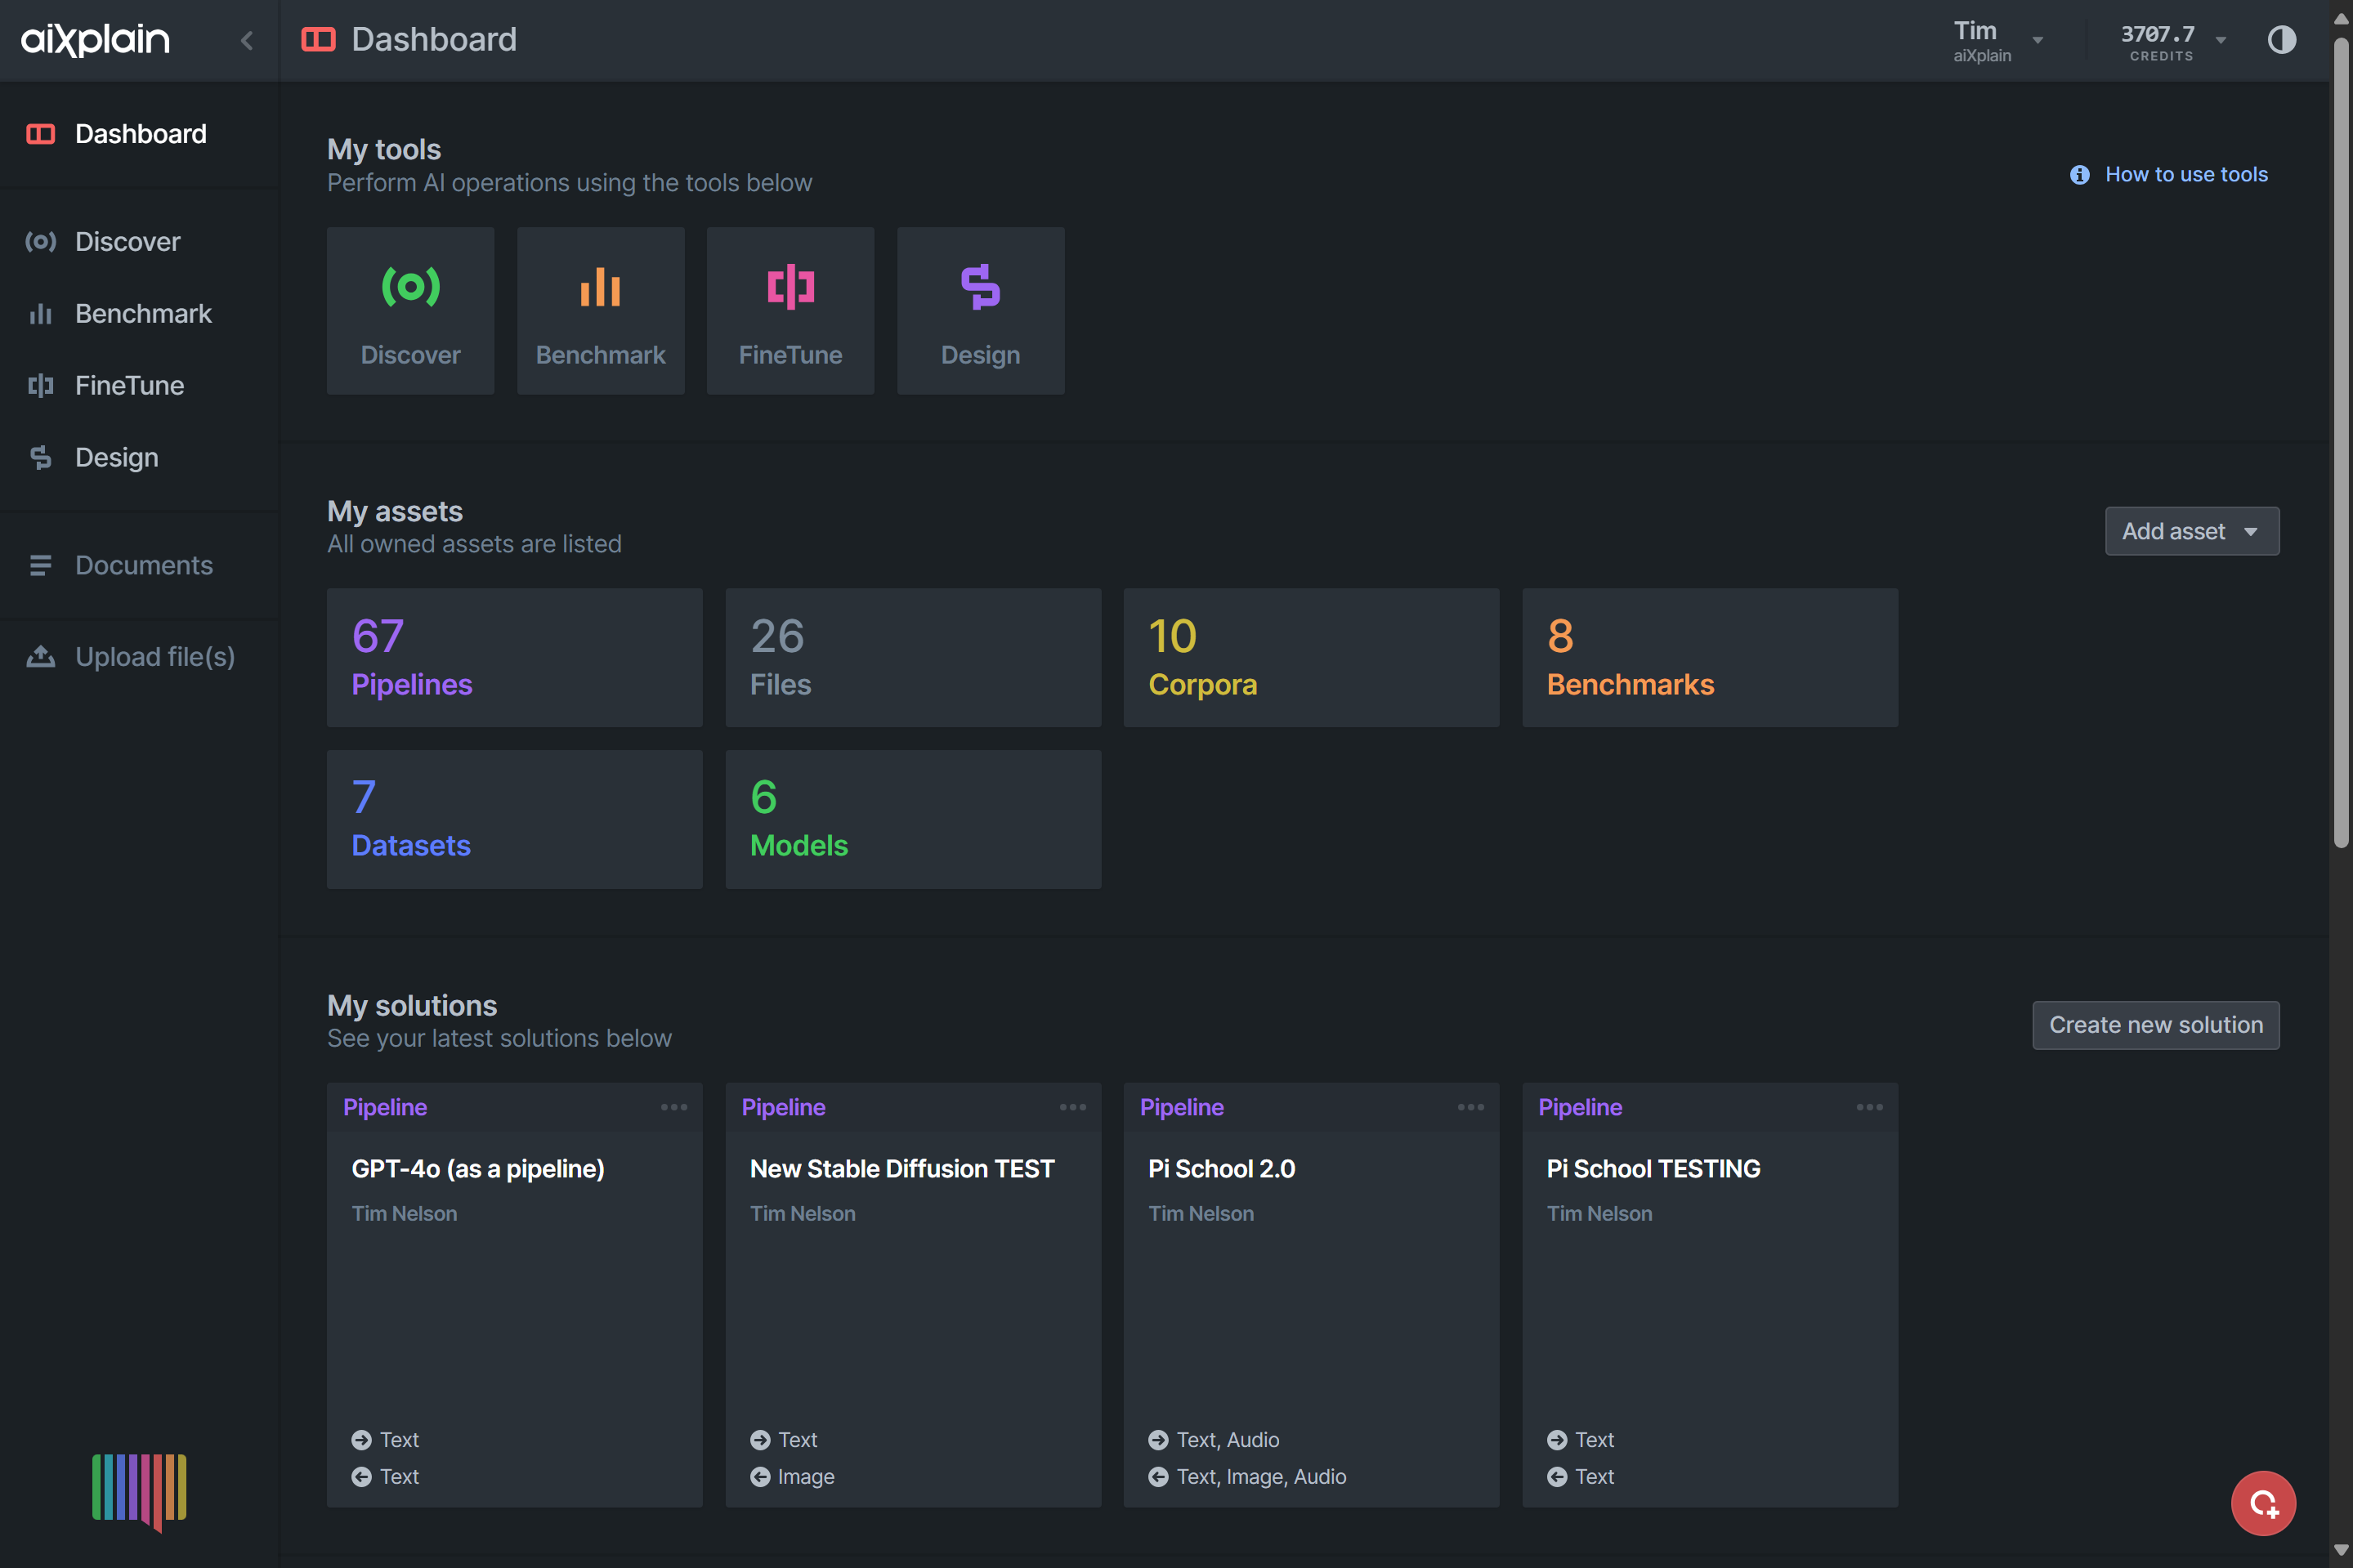Click the How to use tools link
The image size is (2353, 1568).
pyautogui.click(x=2186, y=174)
